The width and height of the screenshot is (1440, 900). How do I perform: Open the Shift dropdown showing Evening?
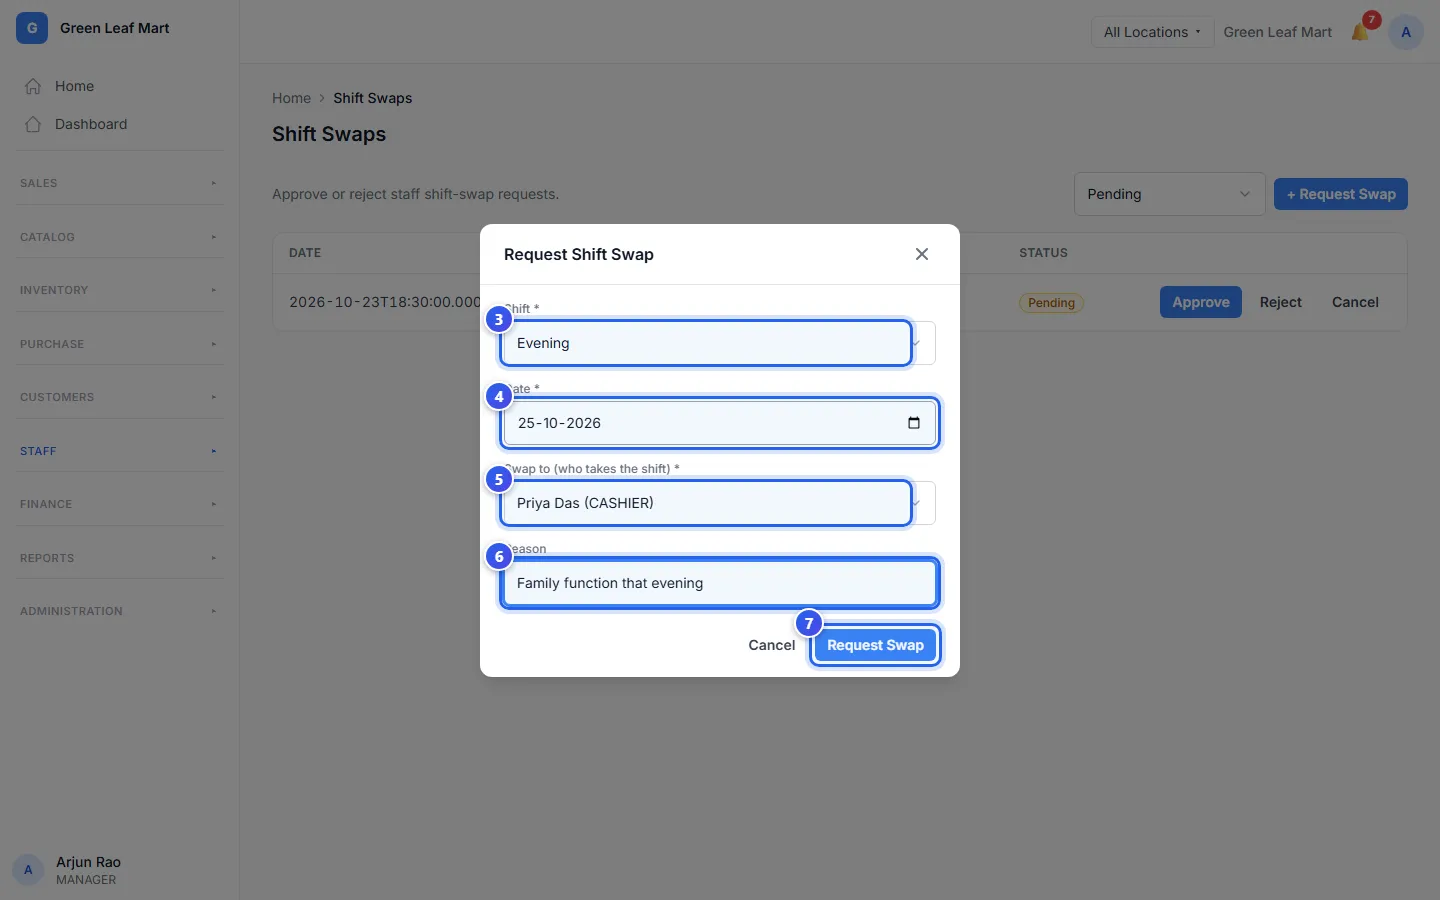(720, 343)
